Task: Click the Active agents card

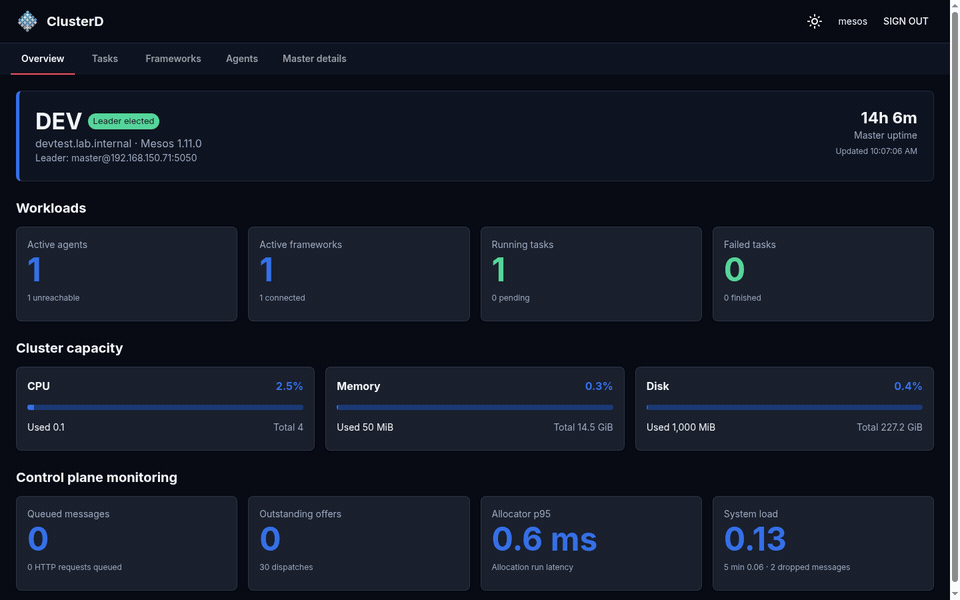Action: point(126,274)
